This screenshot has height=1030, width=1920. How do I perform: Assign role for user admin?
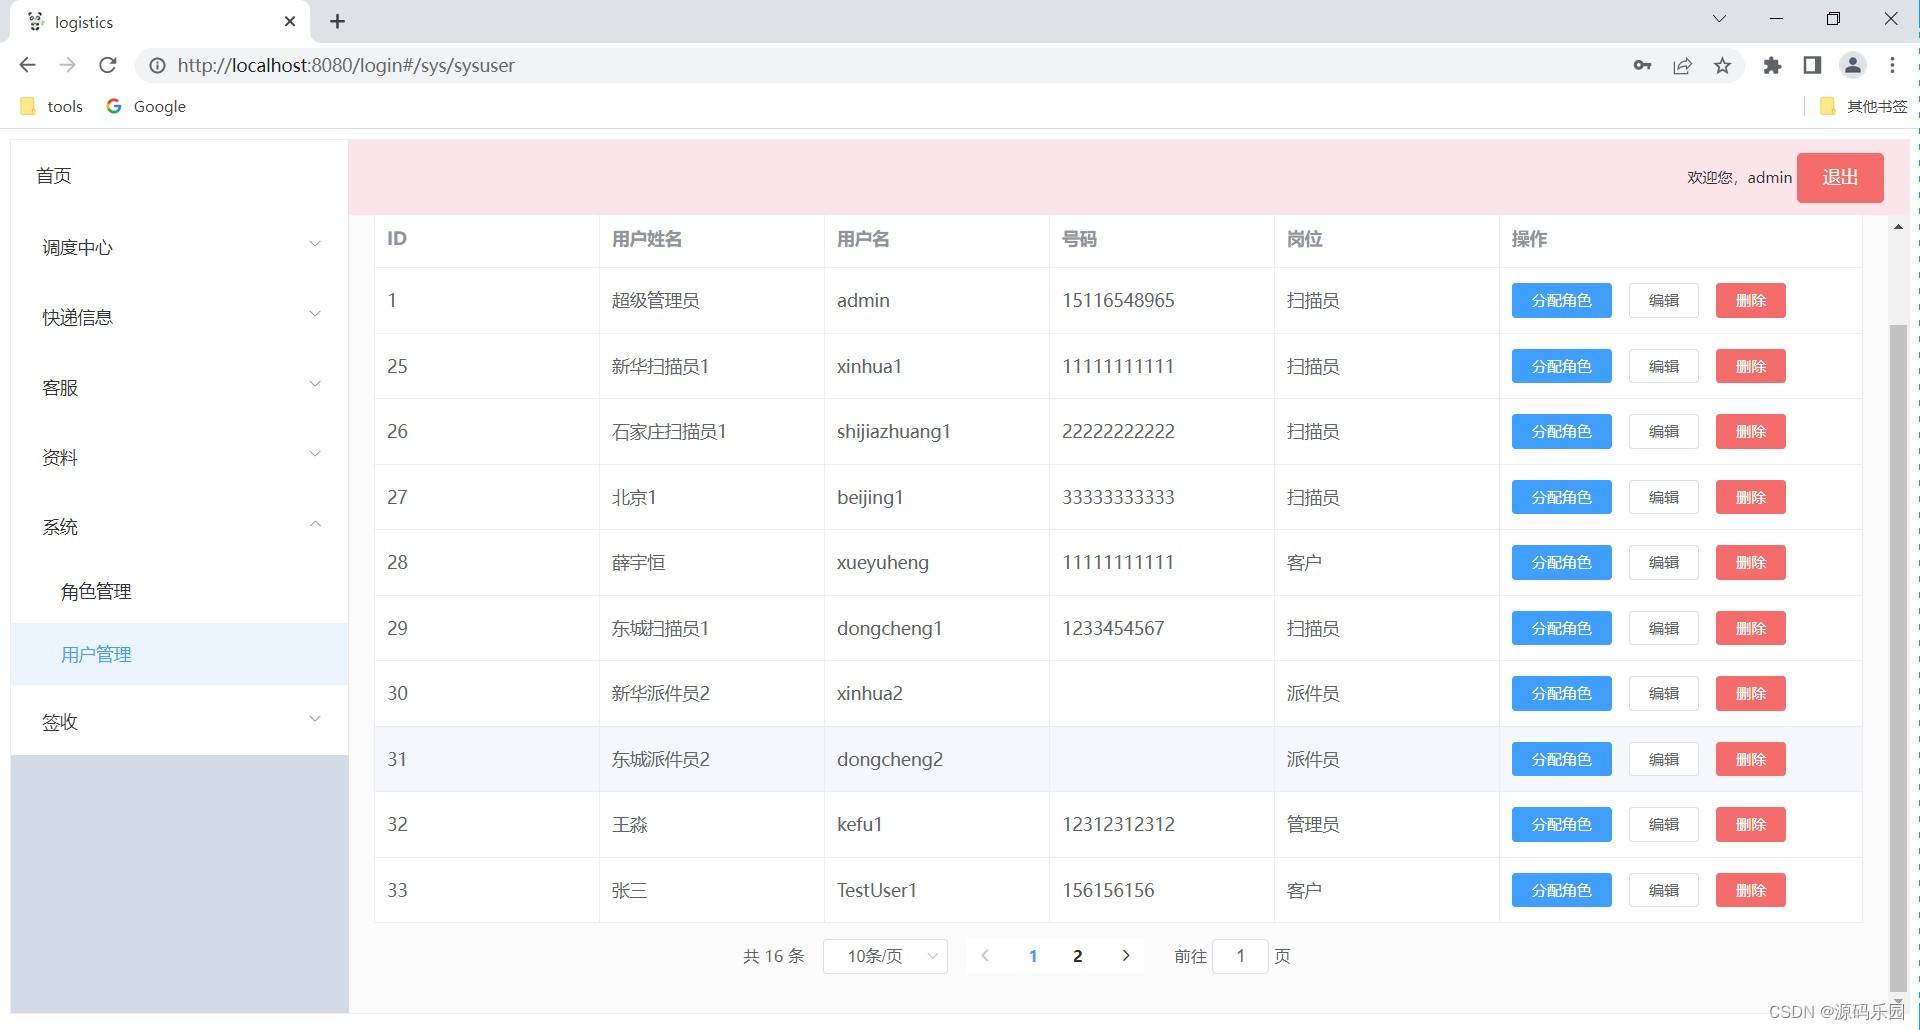click(x=1561, y=300)
